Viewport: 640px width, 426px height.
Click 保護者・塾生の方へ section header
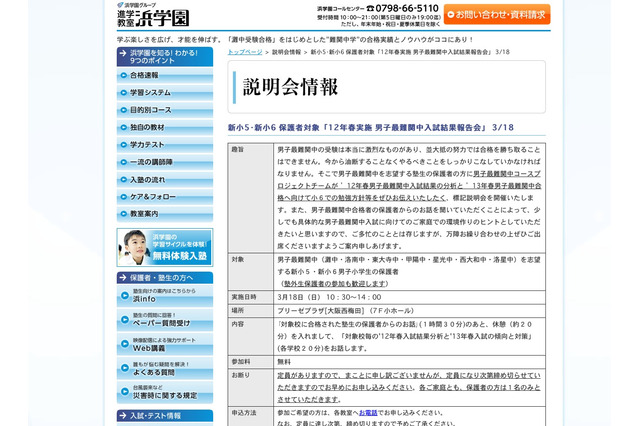pyautogui.click(x=164, y=278)
